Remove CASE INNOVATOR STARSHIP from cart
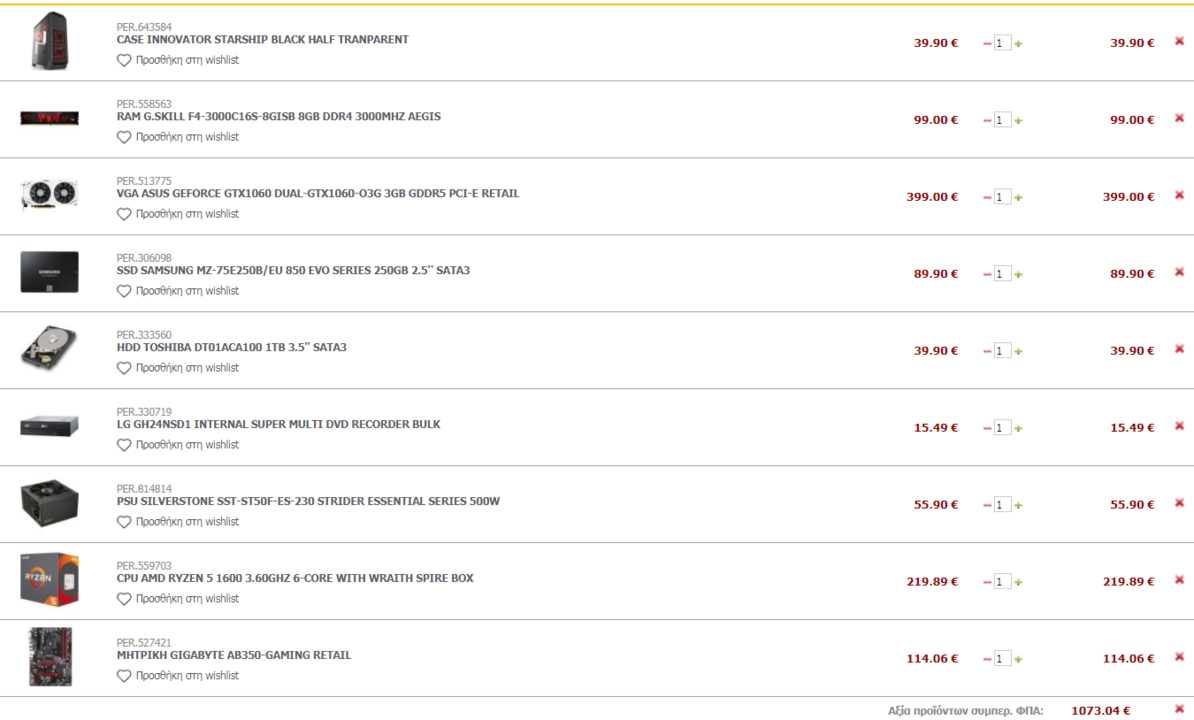This screenshot has height=720, width=1194. pos(1179,41)
